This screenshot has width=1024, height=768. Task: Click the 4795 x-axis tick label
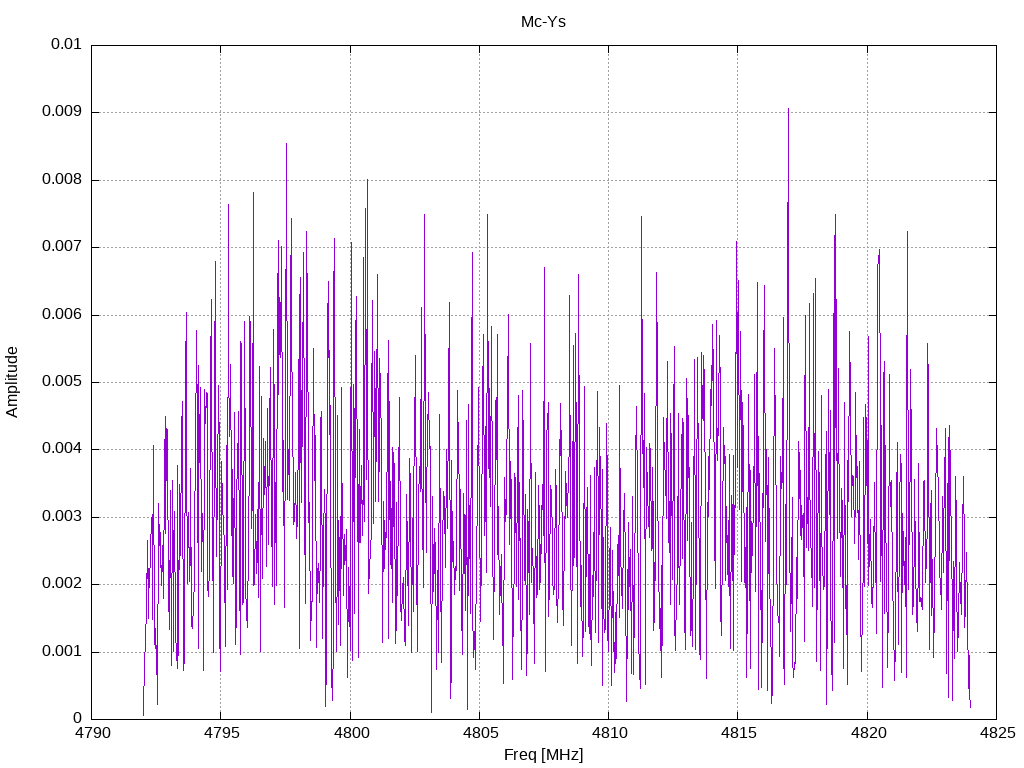(x=221, y=733)
